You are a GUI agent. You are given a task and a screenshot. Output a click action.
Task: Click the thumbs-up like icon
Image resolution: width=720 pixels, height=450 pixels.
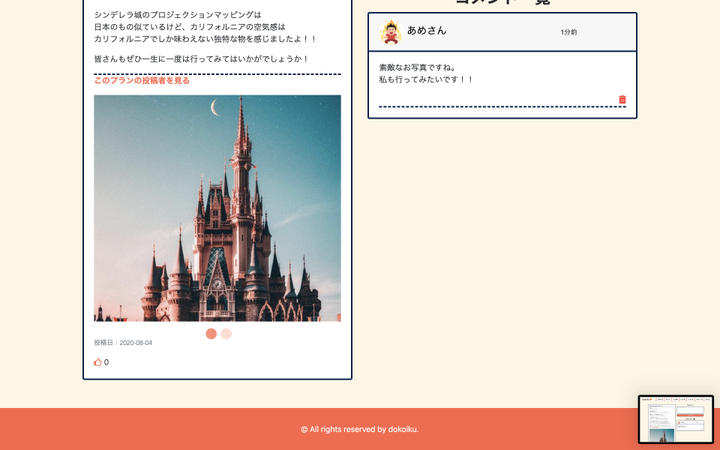pos(98,362)
